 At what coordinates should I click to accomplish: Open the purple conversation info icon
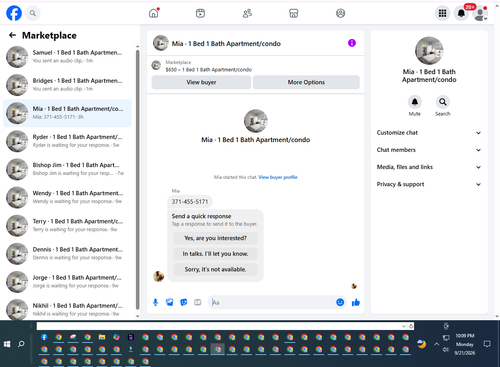[352, 43]
